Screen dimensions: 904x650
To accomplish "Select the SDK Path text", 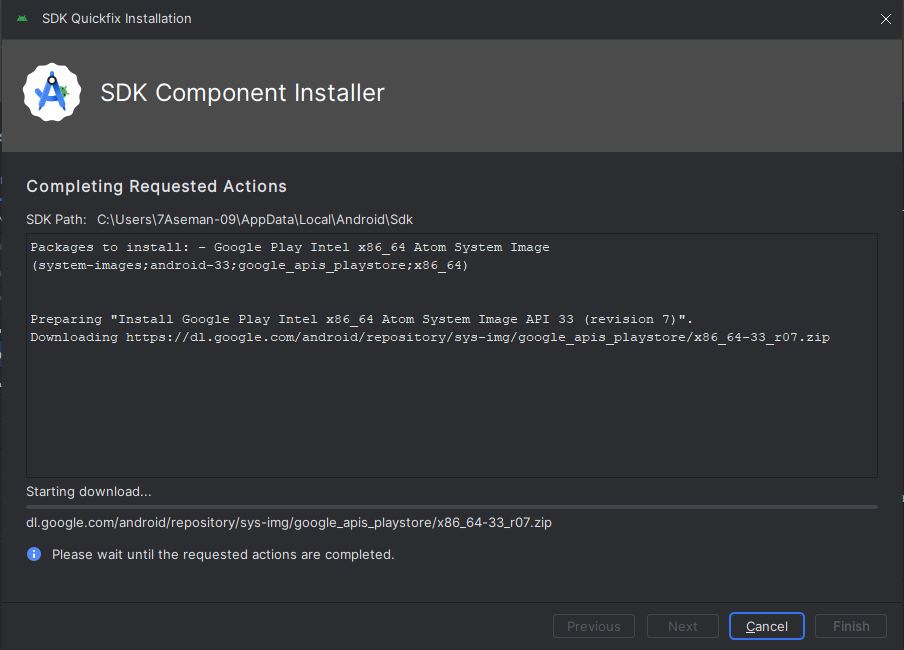I will point(255,219).
